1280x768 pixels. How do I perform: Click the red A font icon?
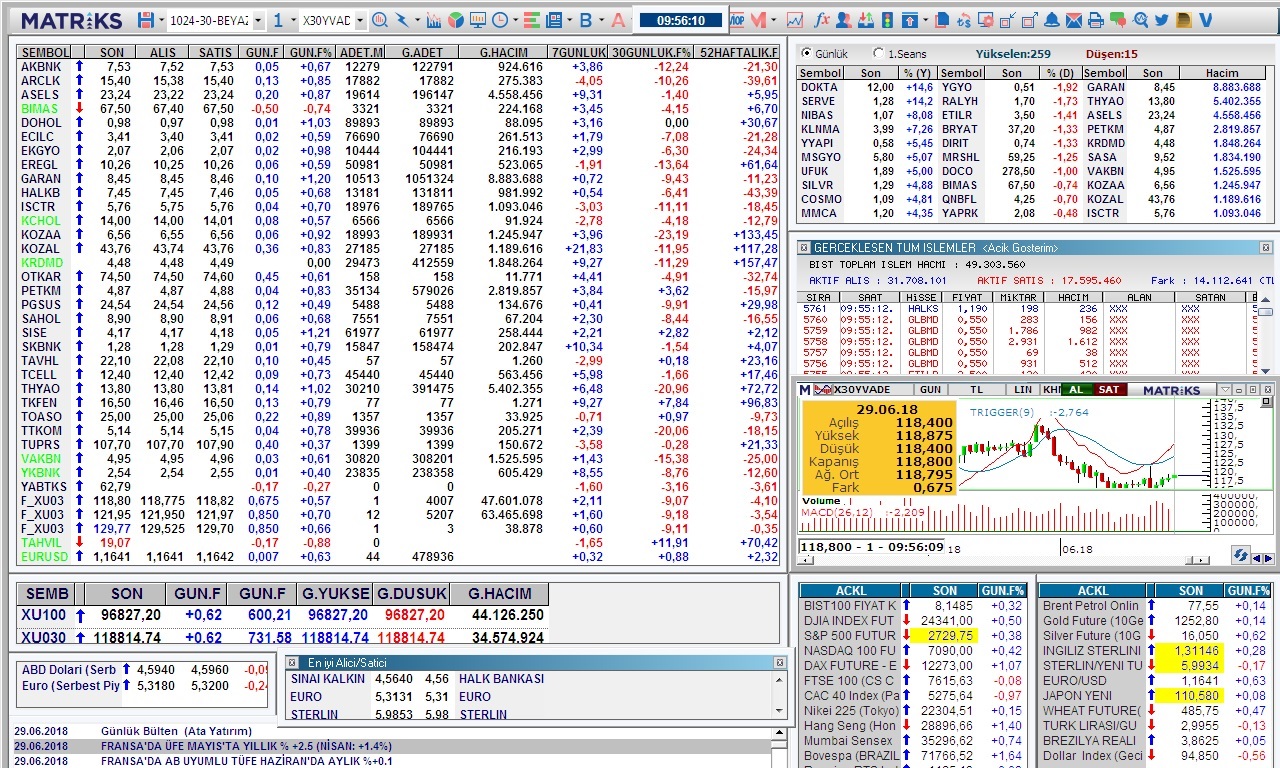618,20
